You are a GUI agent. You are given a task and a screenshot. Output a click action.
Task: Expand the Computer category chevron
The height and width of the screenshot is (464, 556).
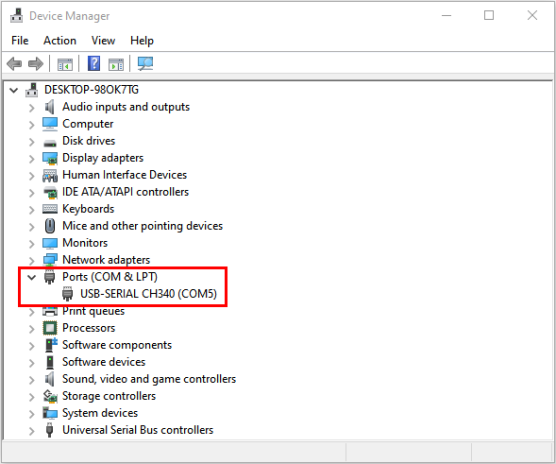32,125
